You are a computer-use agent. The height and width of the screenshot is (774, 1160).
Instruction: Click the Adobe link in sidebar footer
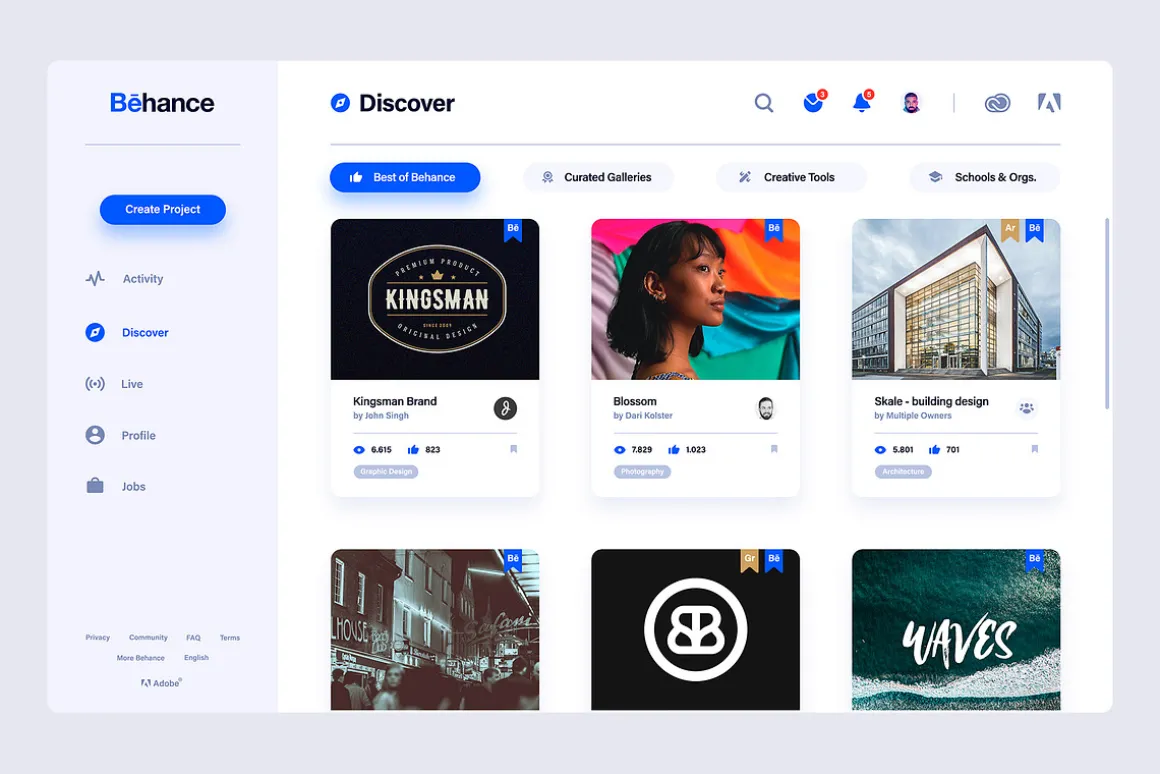pyautogui.click(x=161, y=683)
